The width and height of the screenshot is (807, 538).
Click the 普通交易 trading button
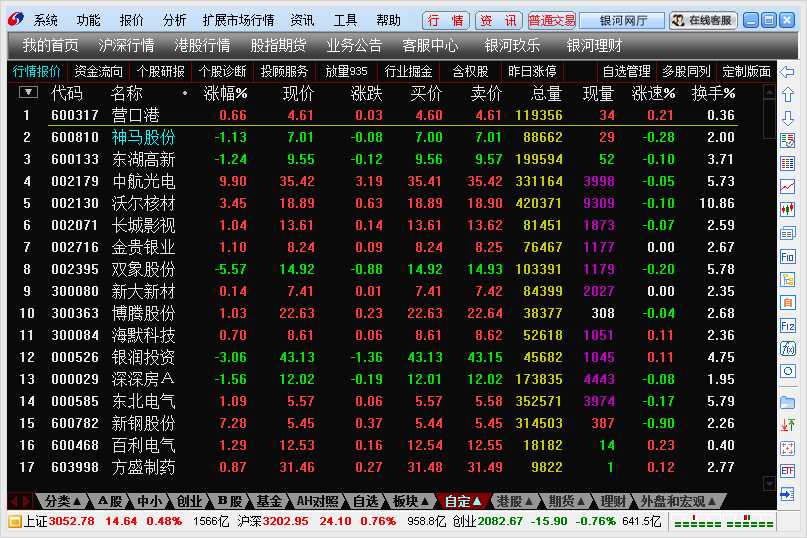(x=551, y=21)
